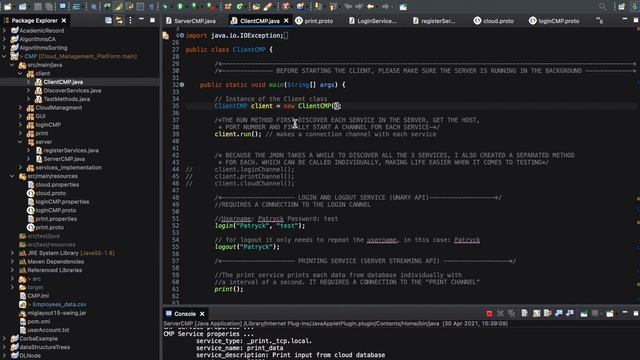Image resolution: width=640 pixels, height=360 pixels.
Task: Click the red Terminate button in Console
Action: click(489, 313)
